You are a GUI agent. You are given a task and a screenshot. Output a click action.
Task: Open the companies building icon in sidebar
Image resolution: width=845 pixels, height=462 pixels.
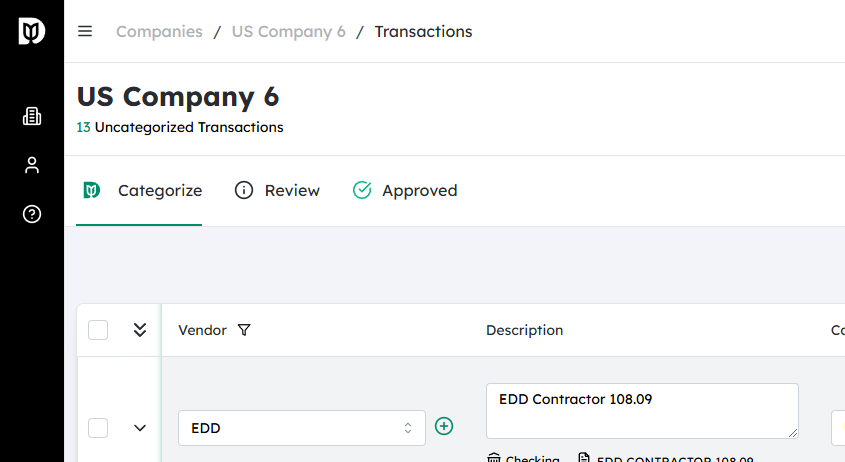point(32,116)
